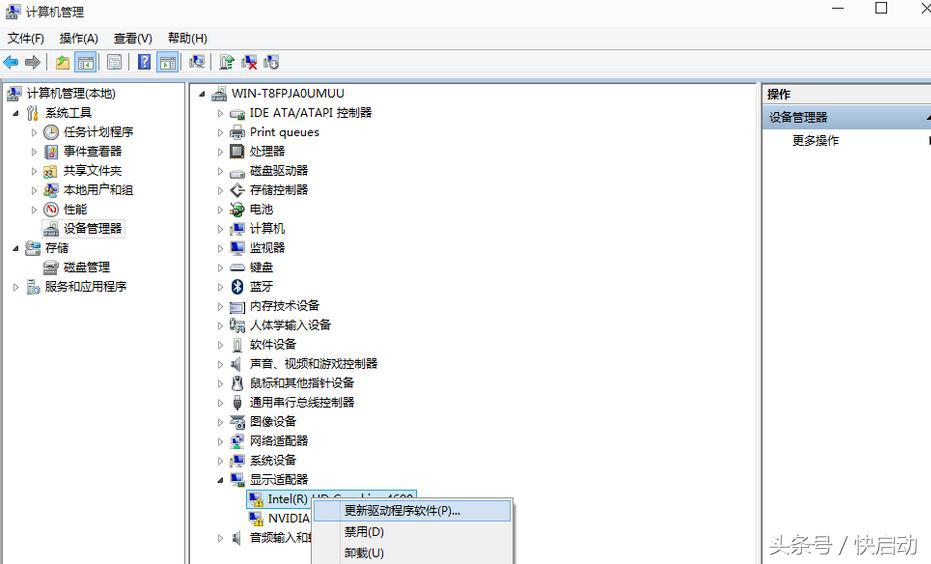Viewport: 931px width, 564px height.
Task: Click the Back arrow toolbar icon
Action: tap(11, 62)
